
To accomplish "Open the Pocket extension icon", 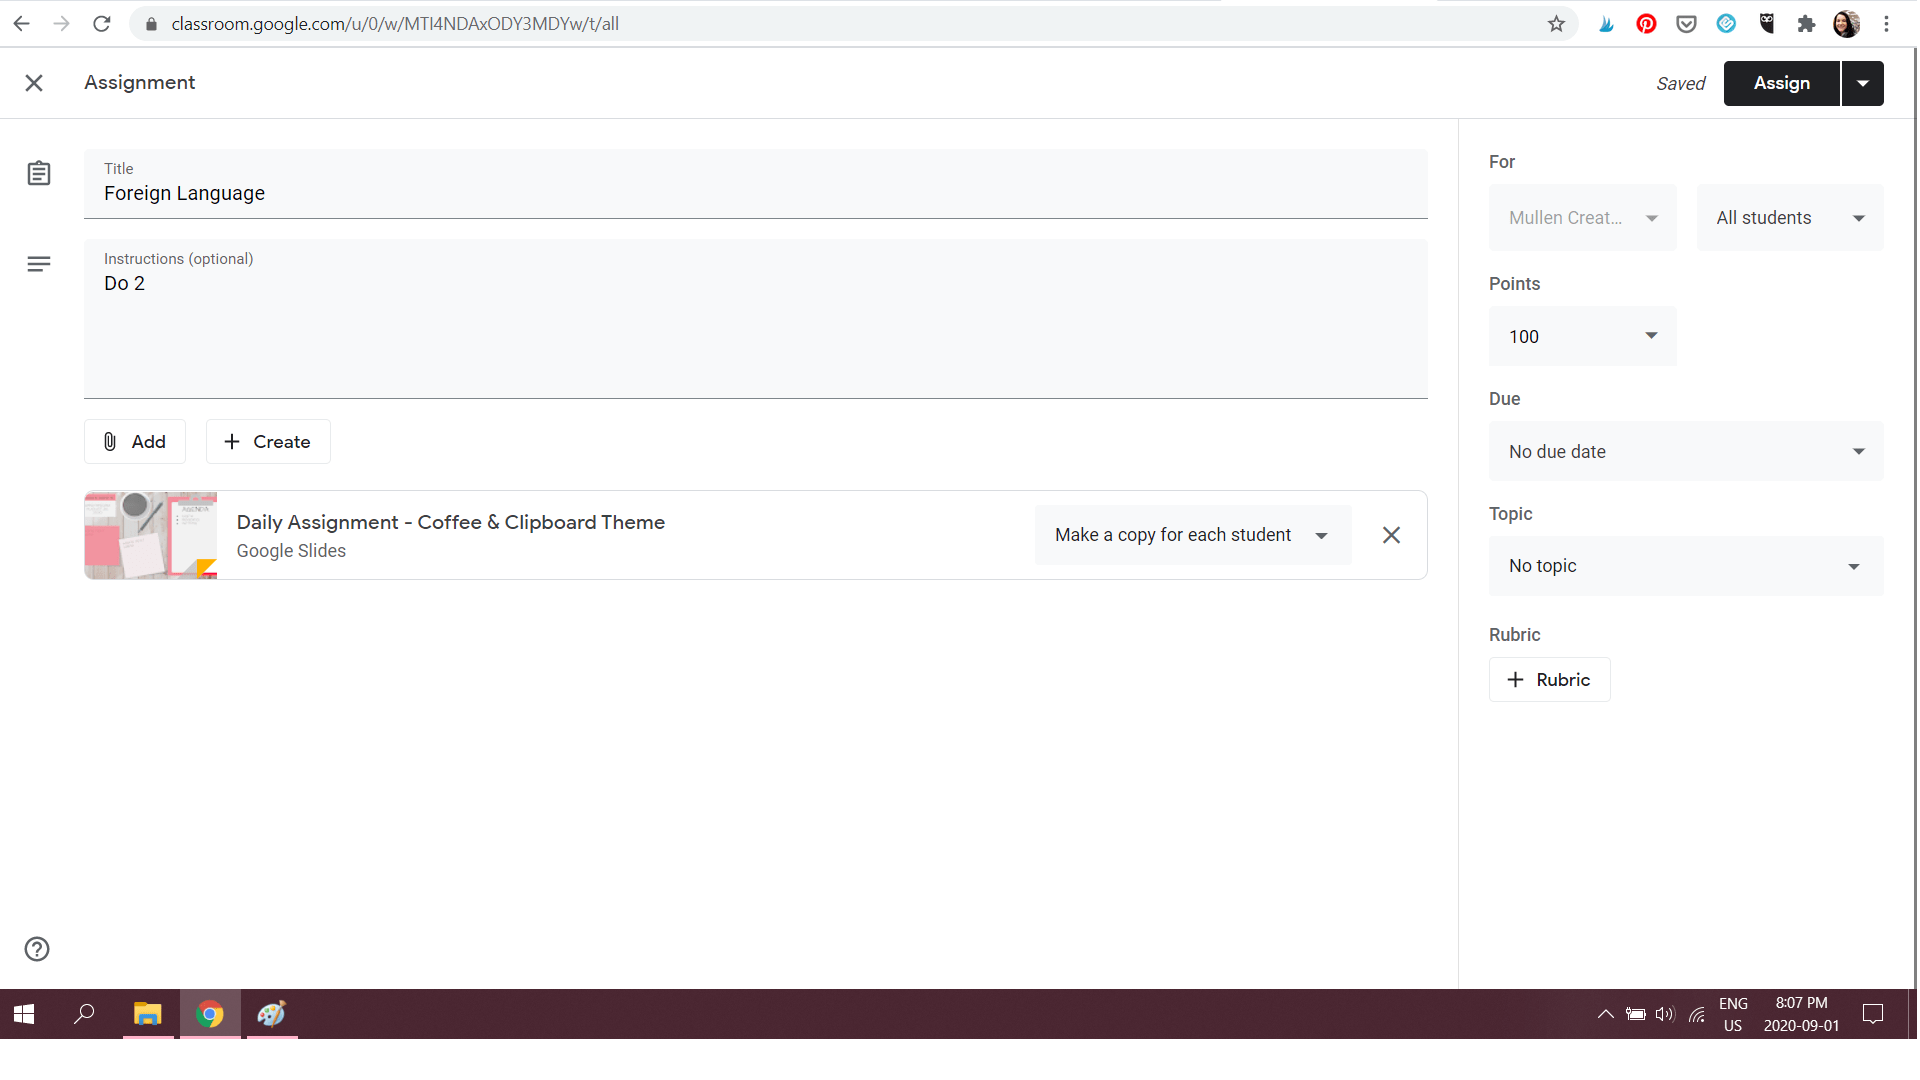I will (1686, 23).
